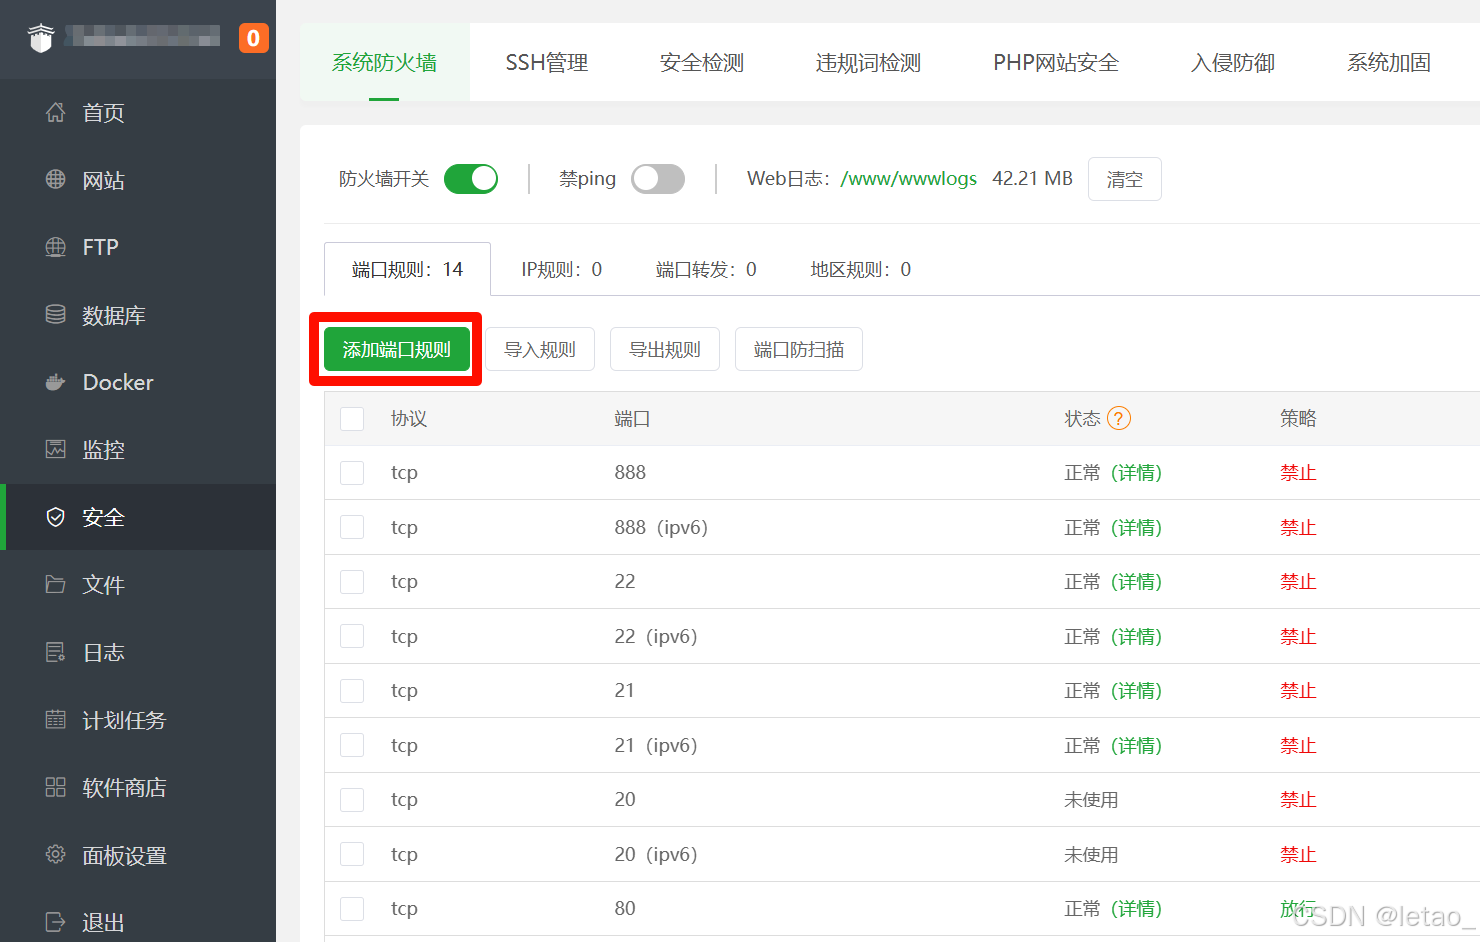
Task: Click the home icon beside 首页
Action: coord(56,112)
